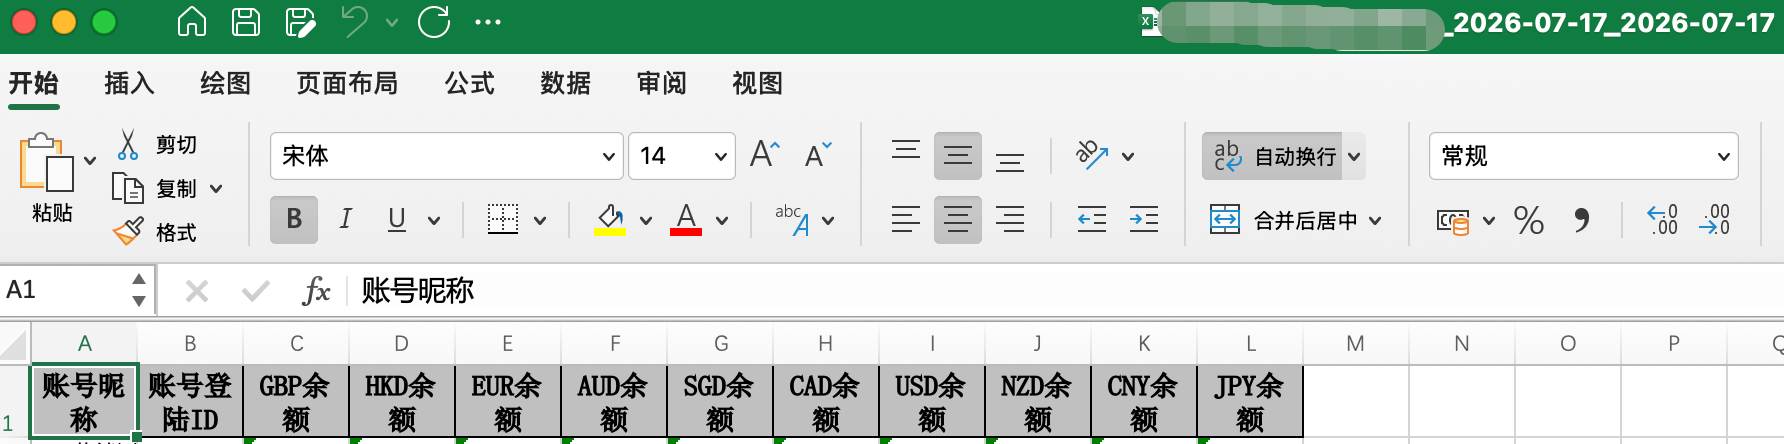Click the percent style icon
Screen dimensions: 1784x444
(1529, 220)
